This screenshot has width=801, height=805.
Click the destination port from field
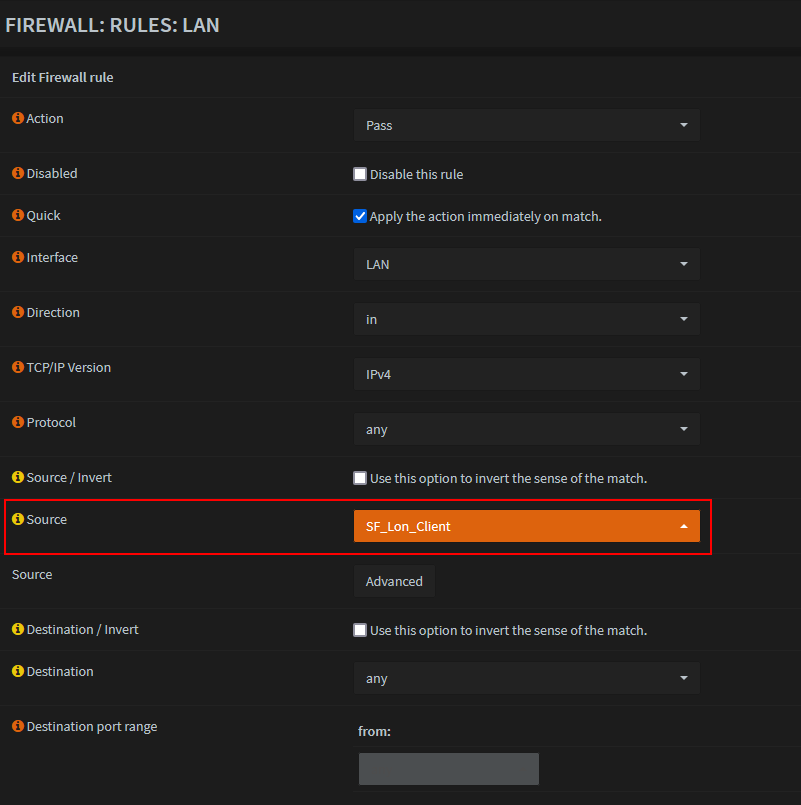[448, 769]
